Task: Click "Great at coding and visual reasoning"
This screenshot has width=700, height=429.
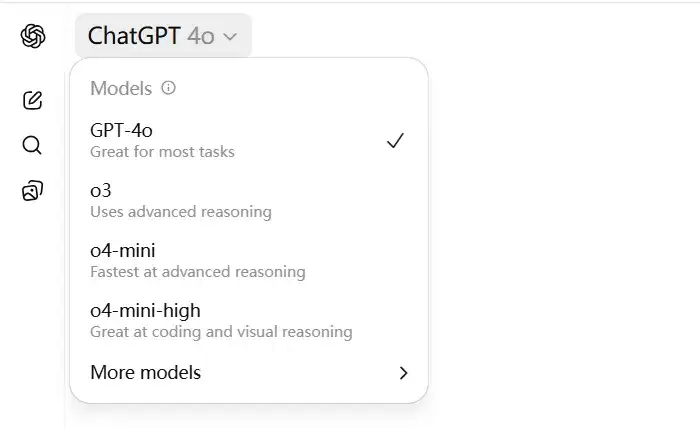Action: pos(221,332)
